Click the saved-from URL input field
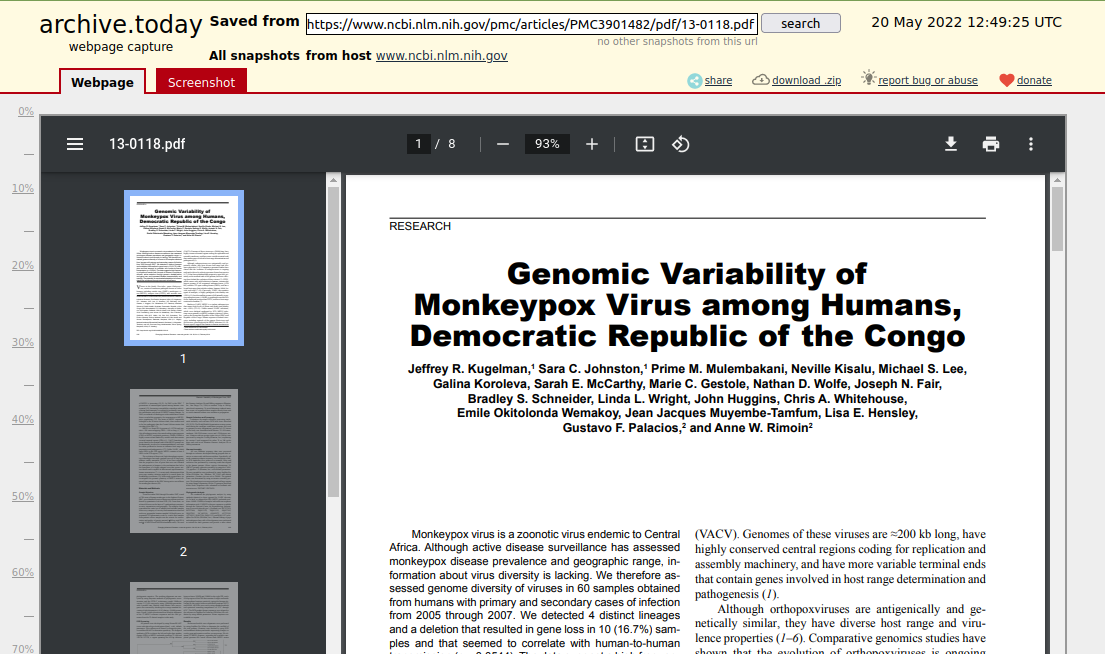The height and width of the screenshot is (654, 1105). click(x=532, y=24)
